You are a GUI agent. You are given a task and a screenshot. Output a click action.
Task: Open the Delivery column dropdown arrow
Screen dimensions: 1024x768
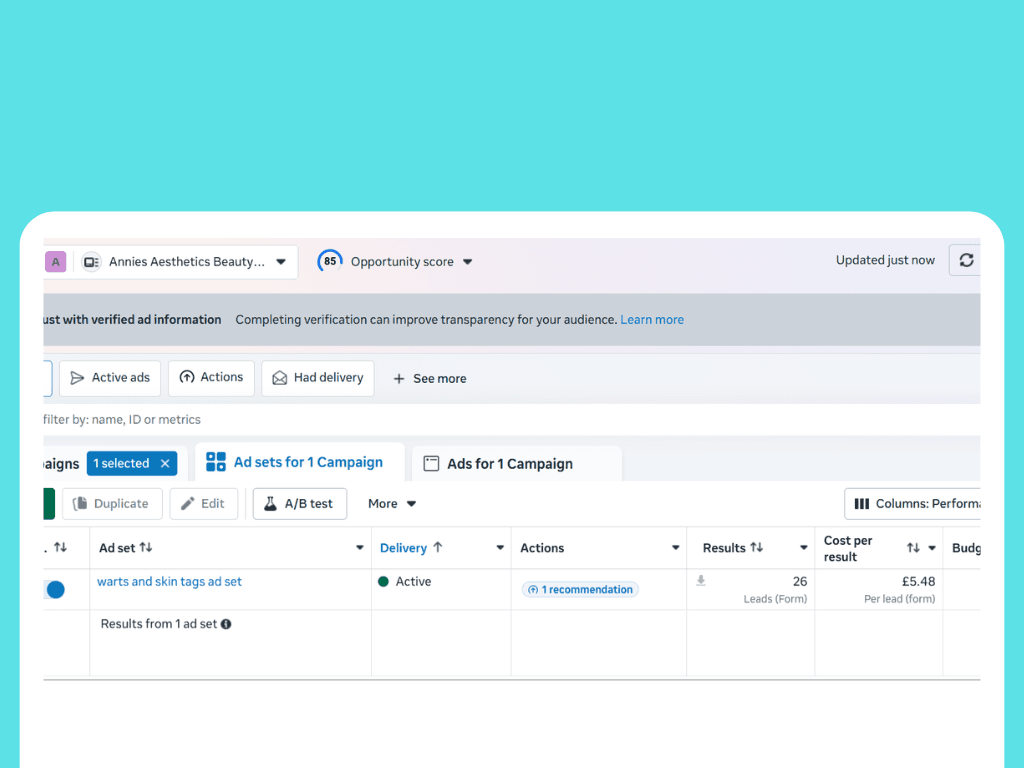500,548
